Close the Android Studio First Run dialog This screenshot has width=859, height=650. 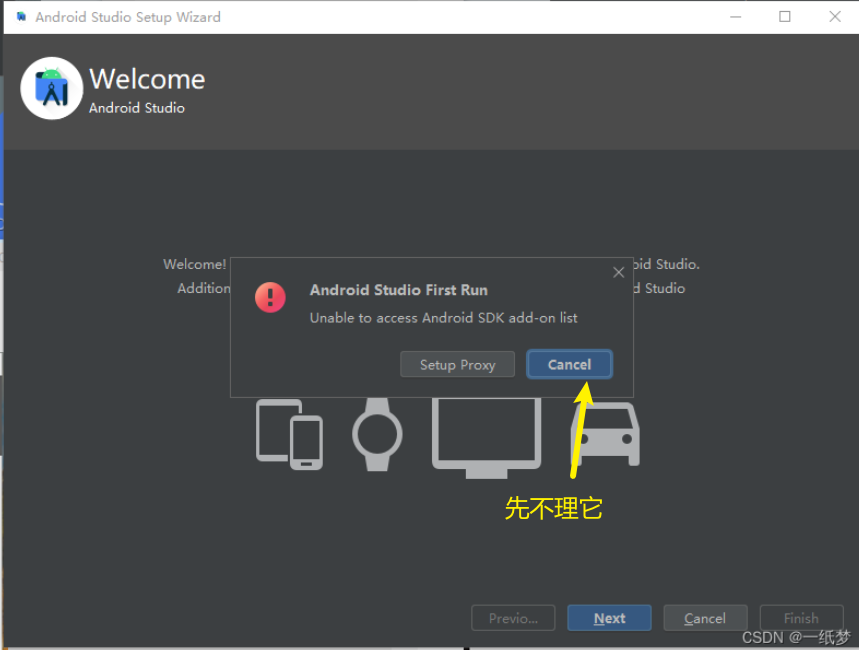[619, 272]
